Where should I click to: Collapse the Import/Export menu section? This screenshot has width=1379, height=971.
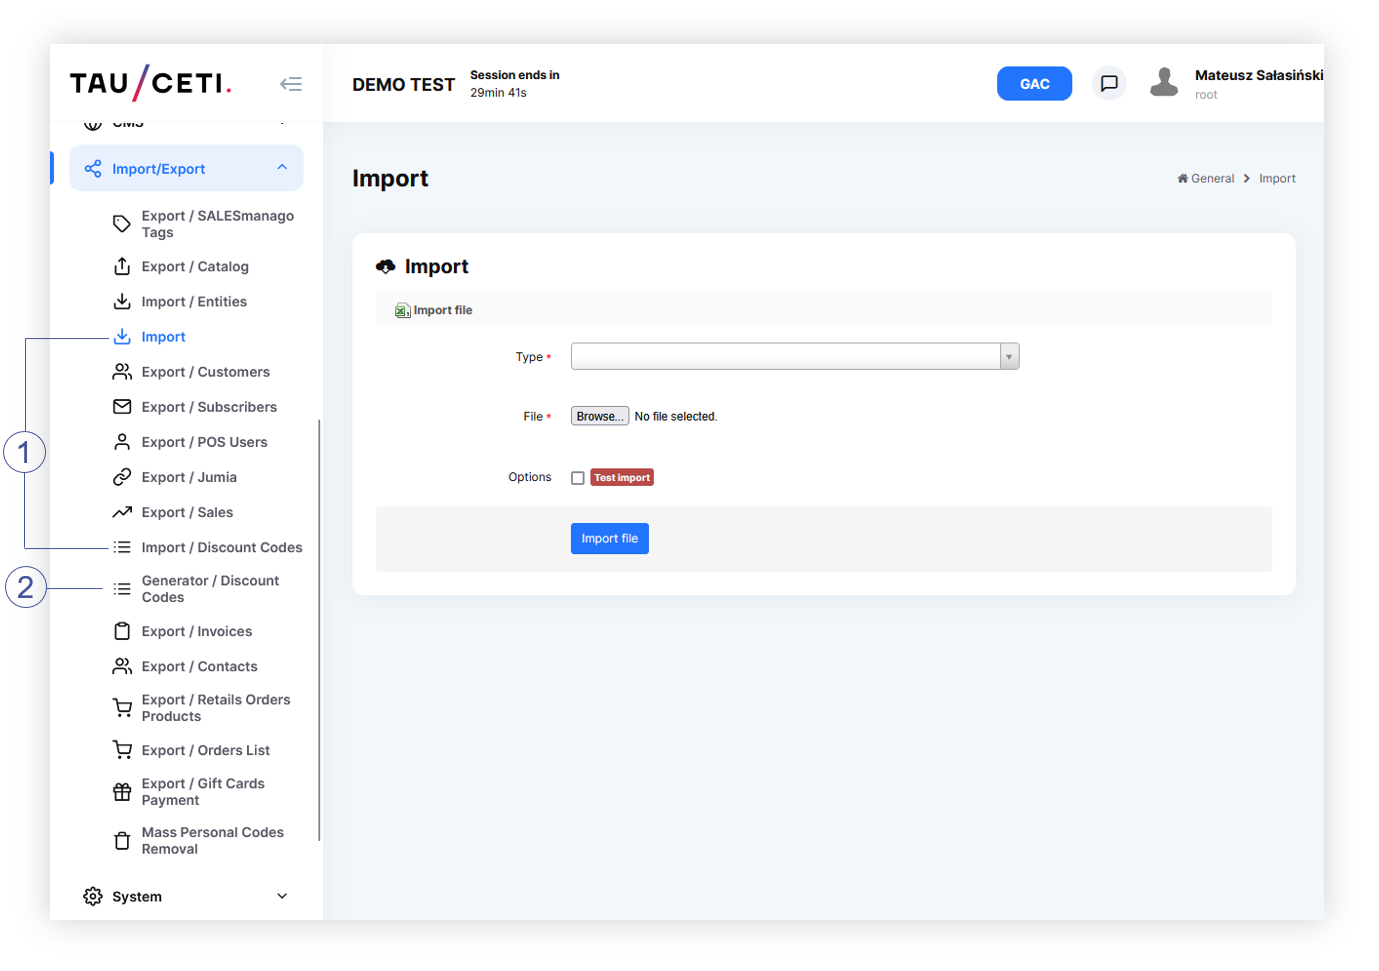pos(282,168)
